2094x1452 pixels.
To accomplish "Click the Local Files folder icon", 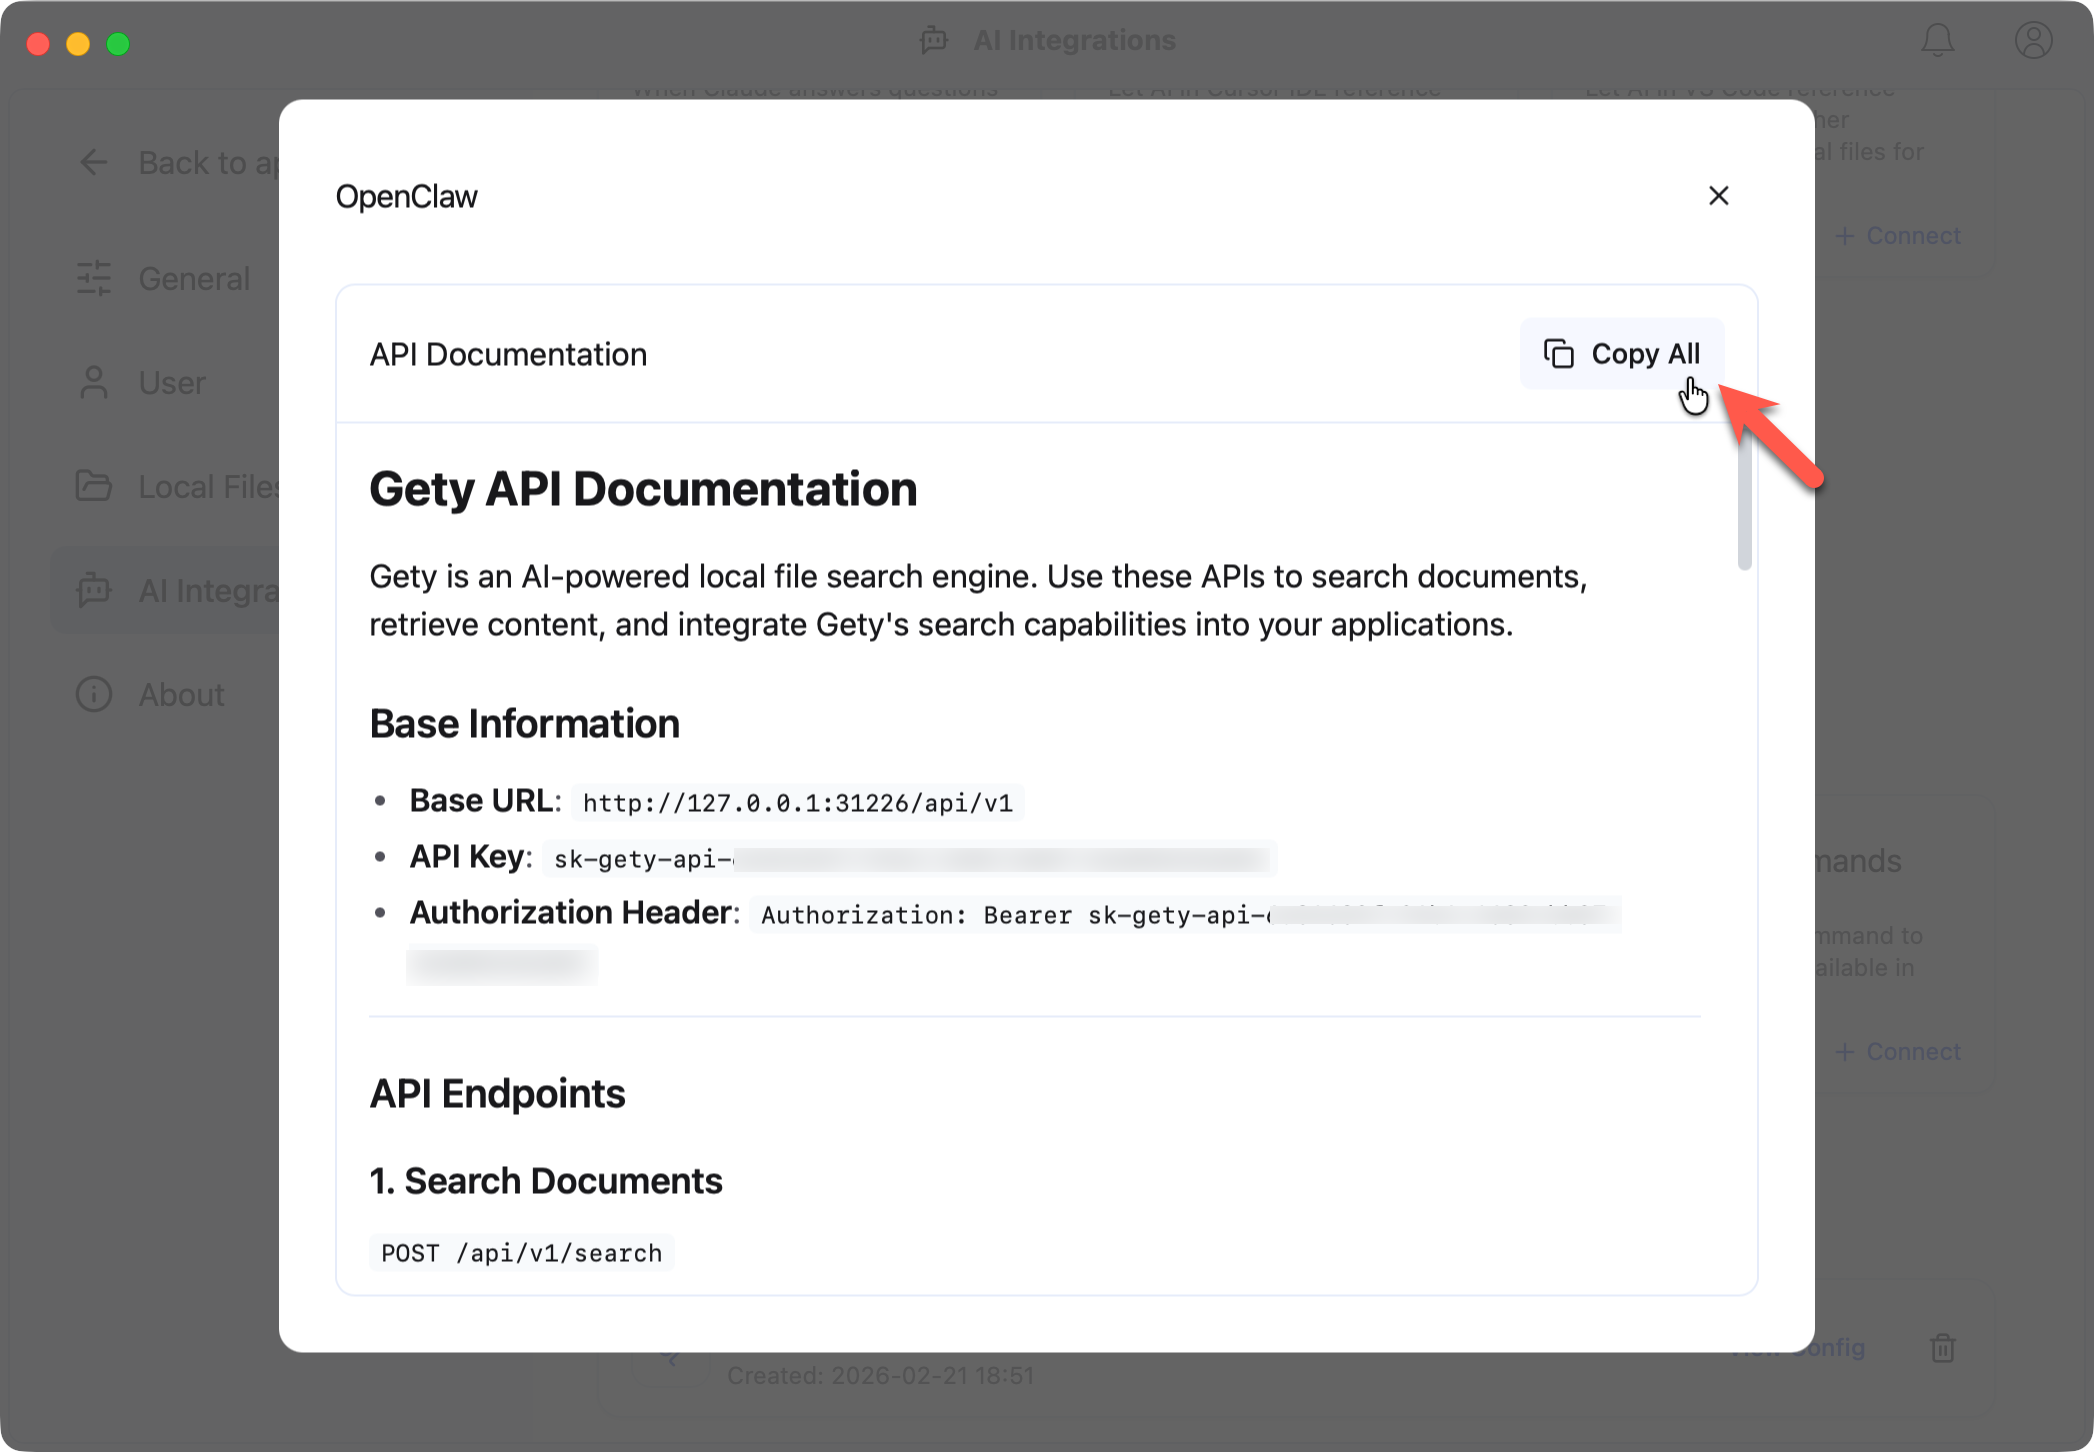I will click(x=94, y=487).
